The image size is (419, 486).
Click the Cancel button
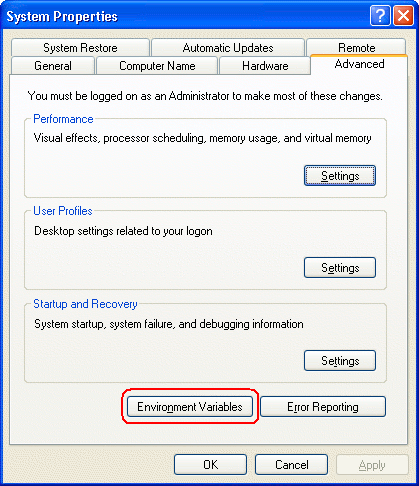coord(291,465)
